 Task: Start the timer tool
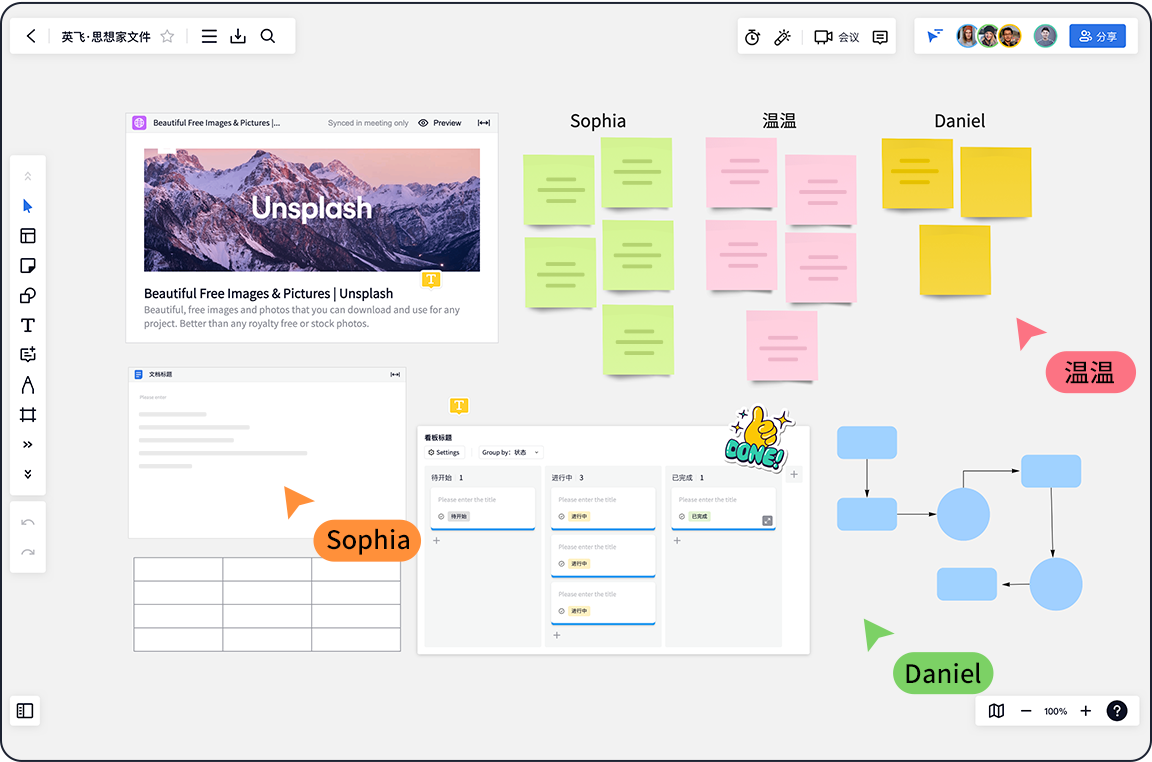pyautogui.click(x=752, y=37)
